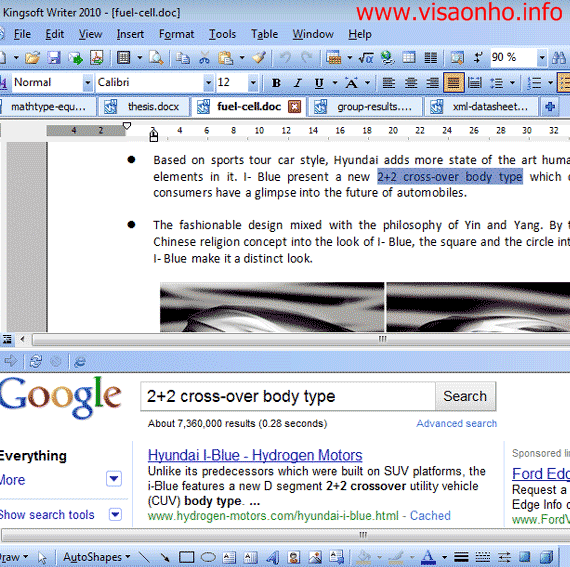The width and height of the screenshot is (570, 567).
Task: Open the Table menu
Action: (x=264, y=34)
